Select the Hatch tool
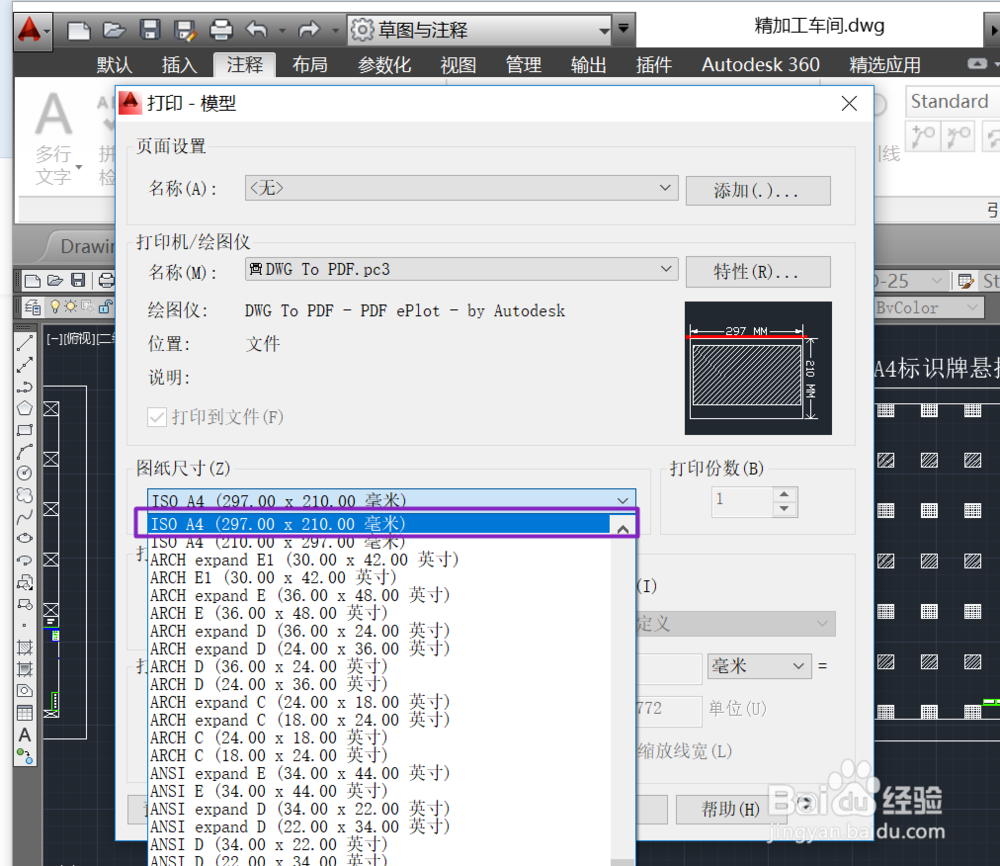 (24, 648)
